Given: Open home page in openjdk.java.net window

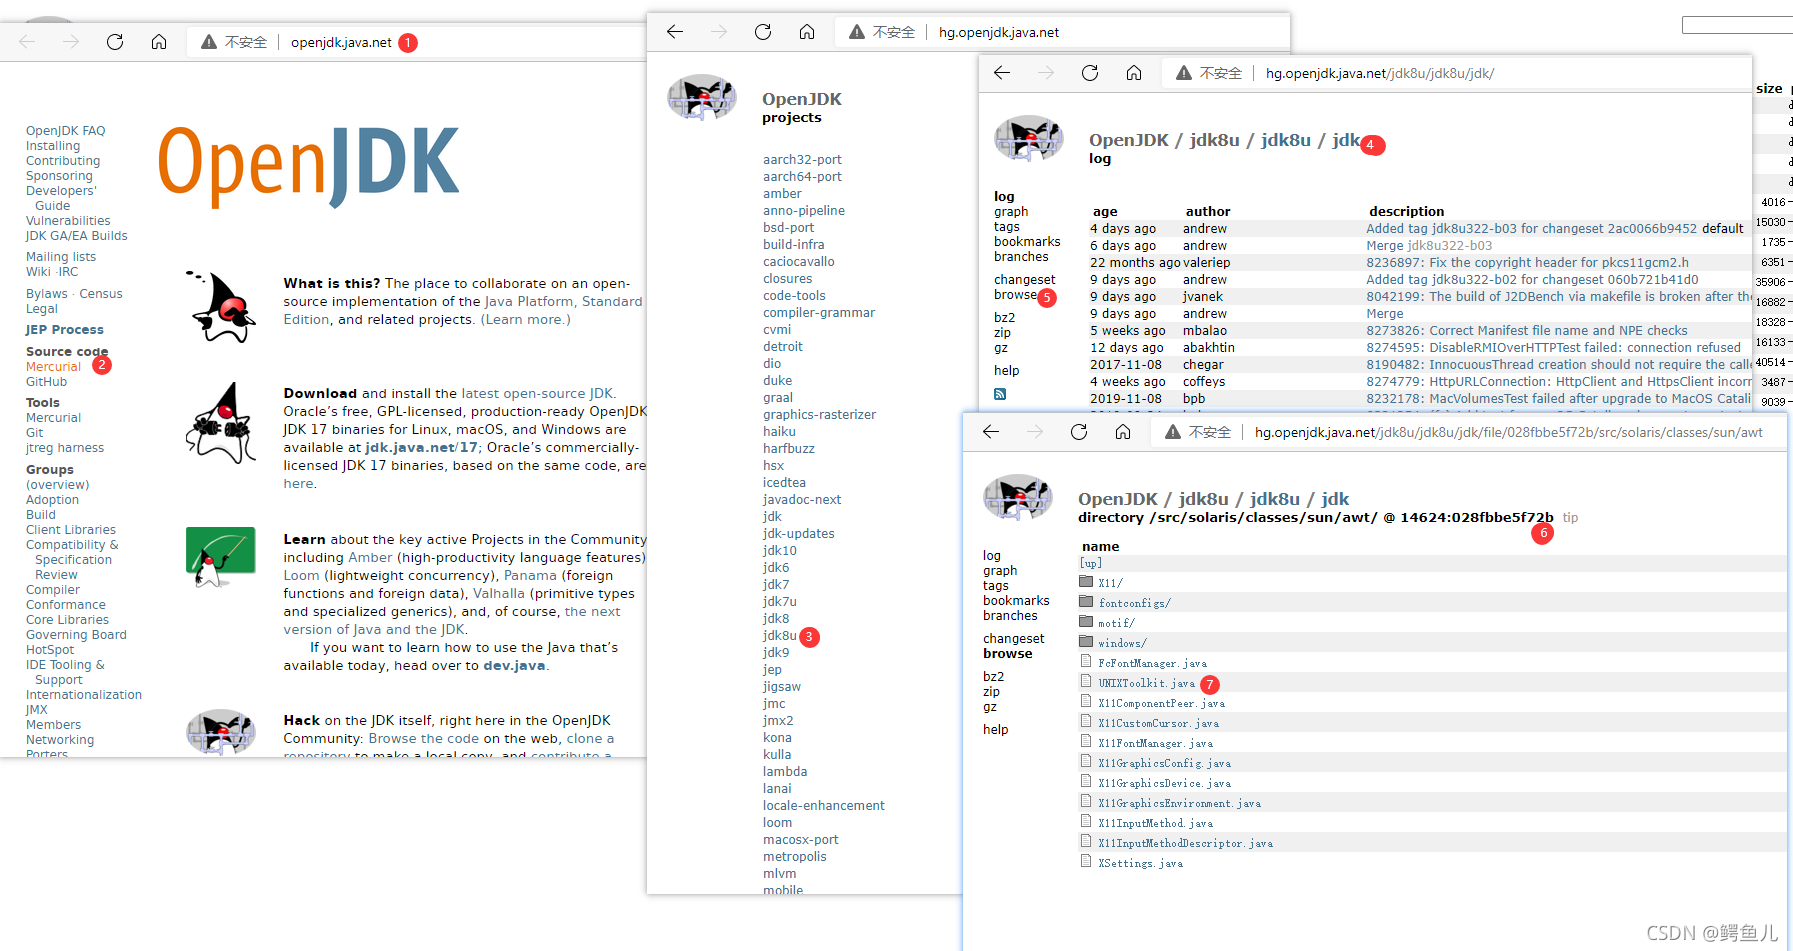Looking at the screenshot, I should (x=159, y=42).
